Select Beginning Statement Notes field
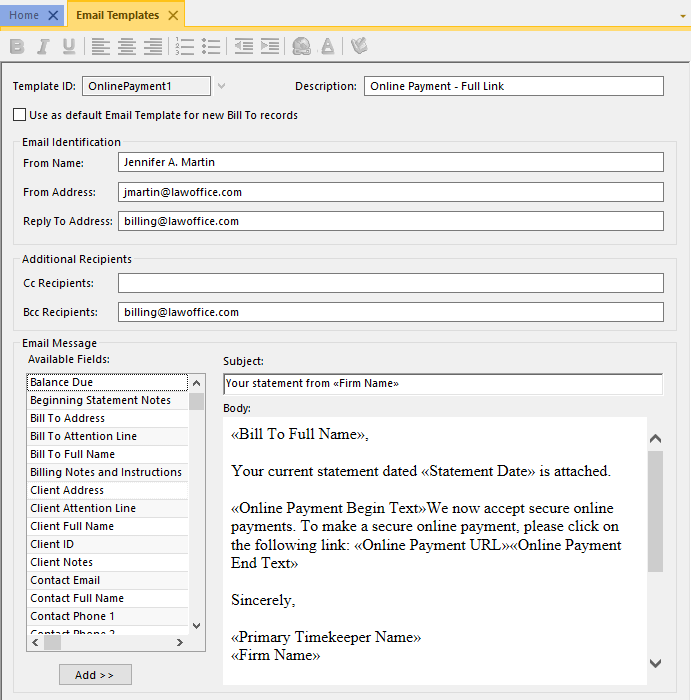 pos(107,400)
